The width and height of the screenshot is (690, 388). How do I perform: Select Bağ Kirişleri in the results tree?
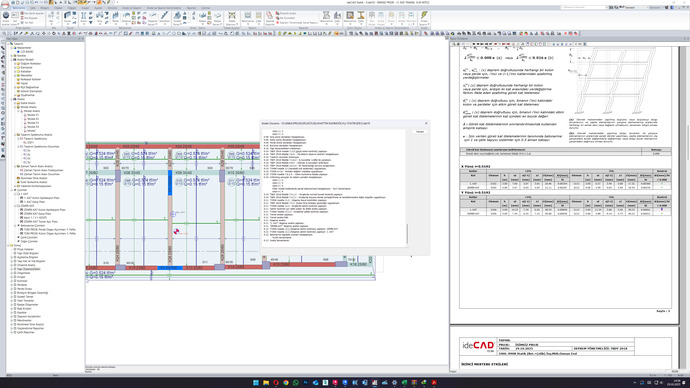coord(25,308)
